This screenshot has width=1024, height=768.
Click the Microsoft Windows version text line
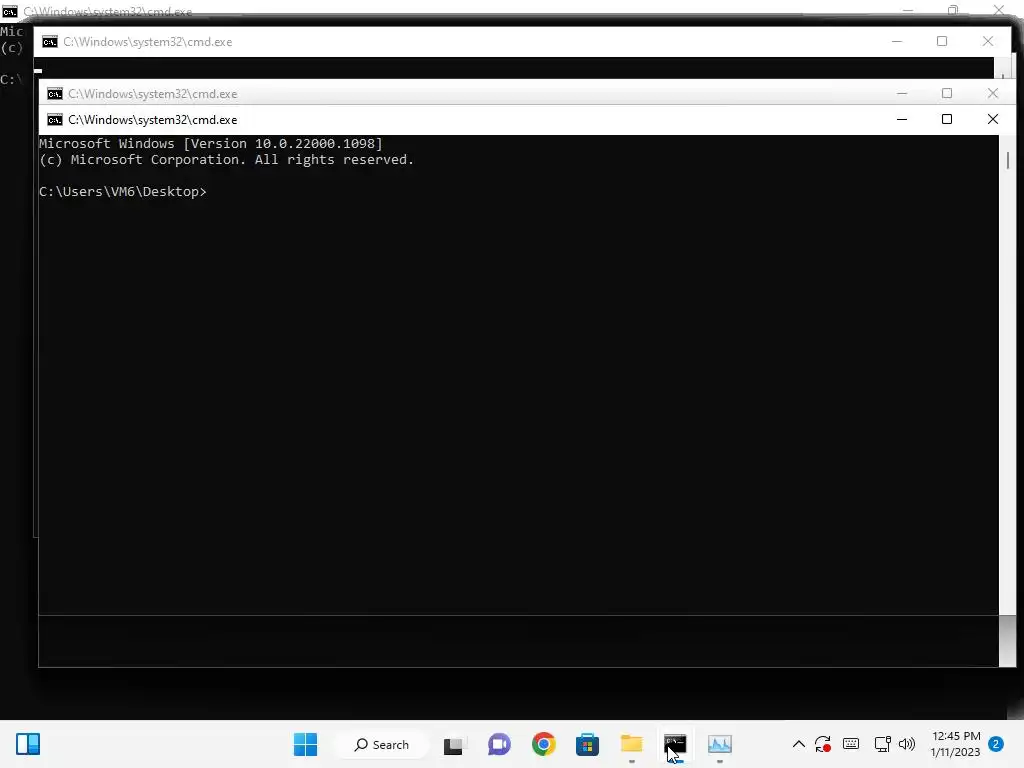(x=211, y=144)
